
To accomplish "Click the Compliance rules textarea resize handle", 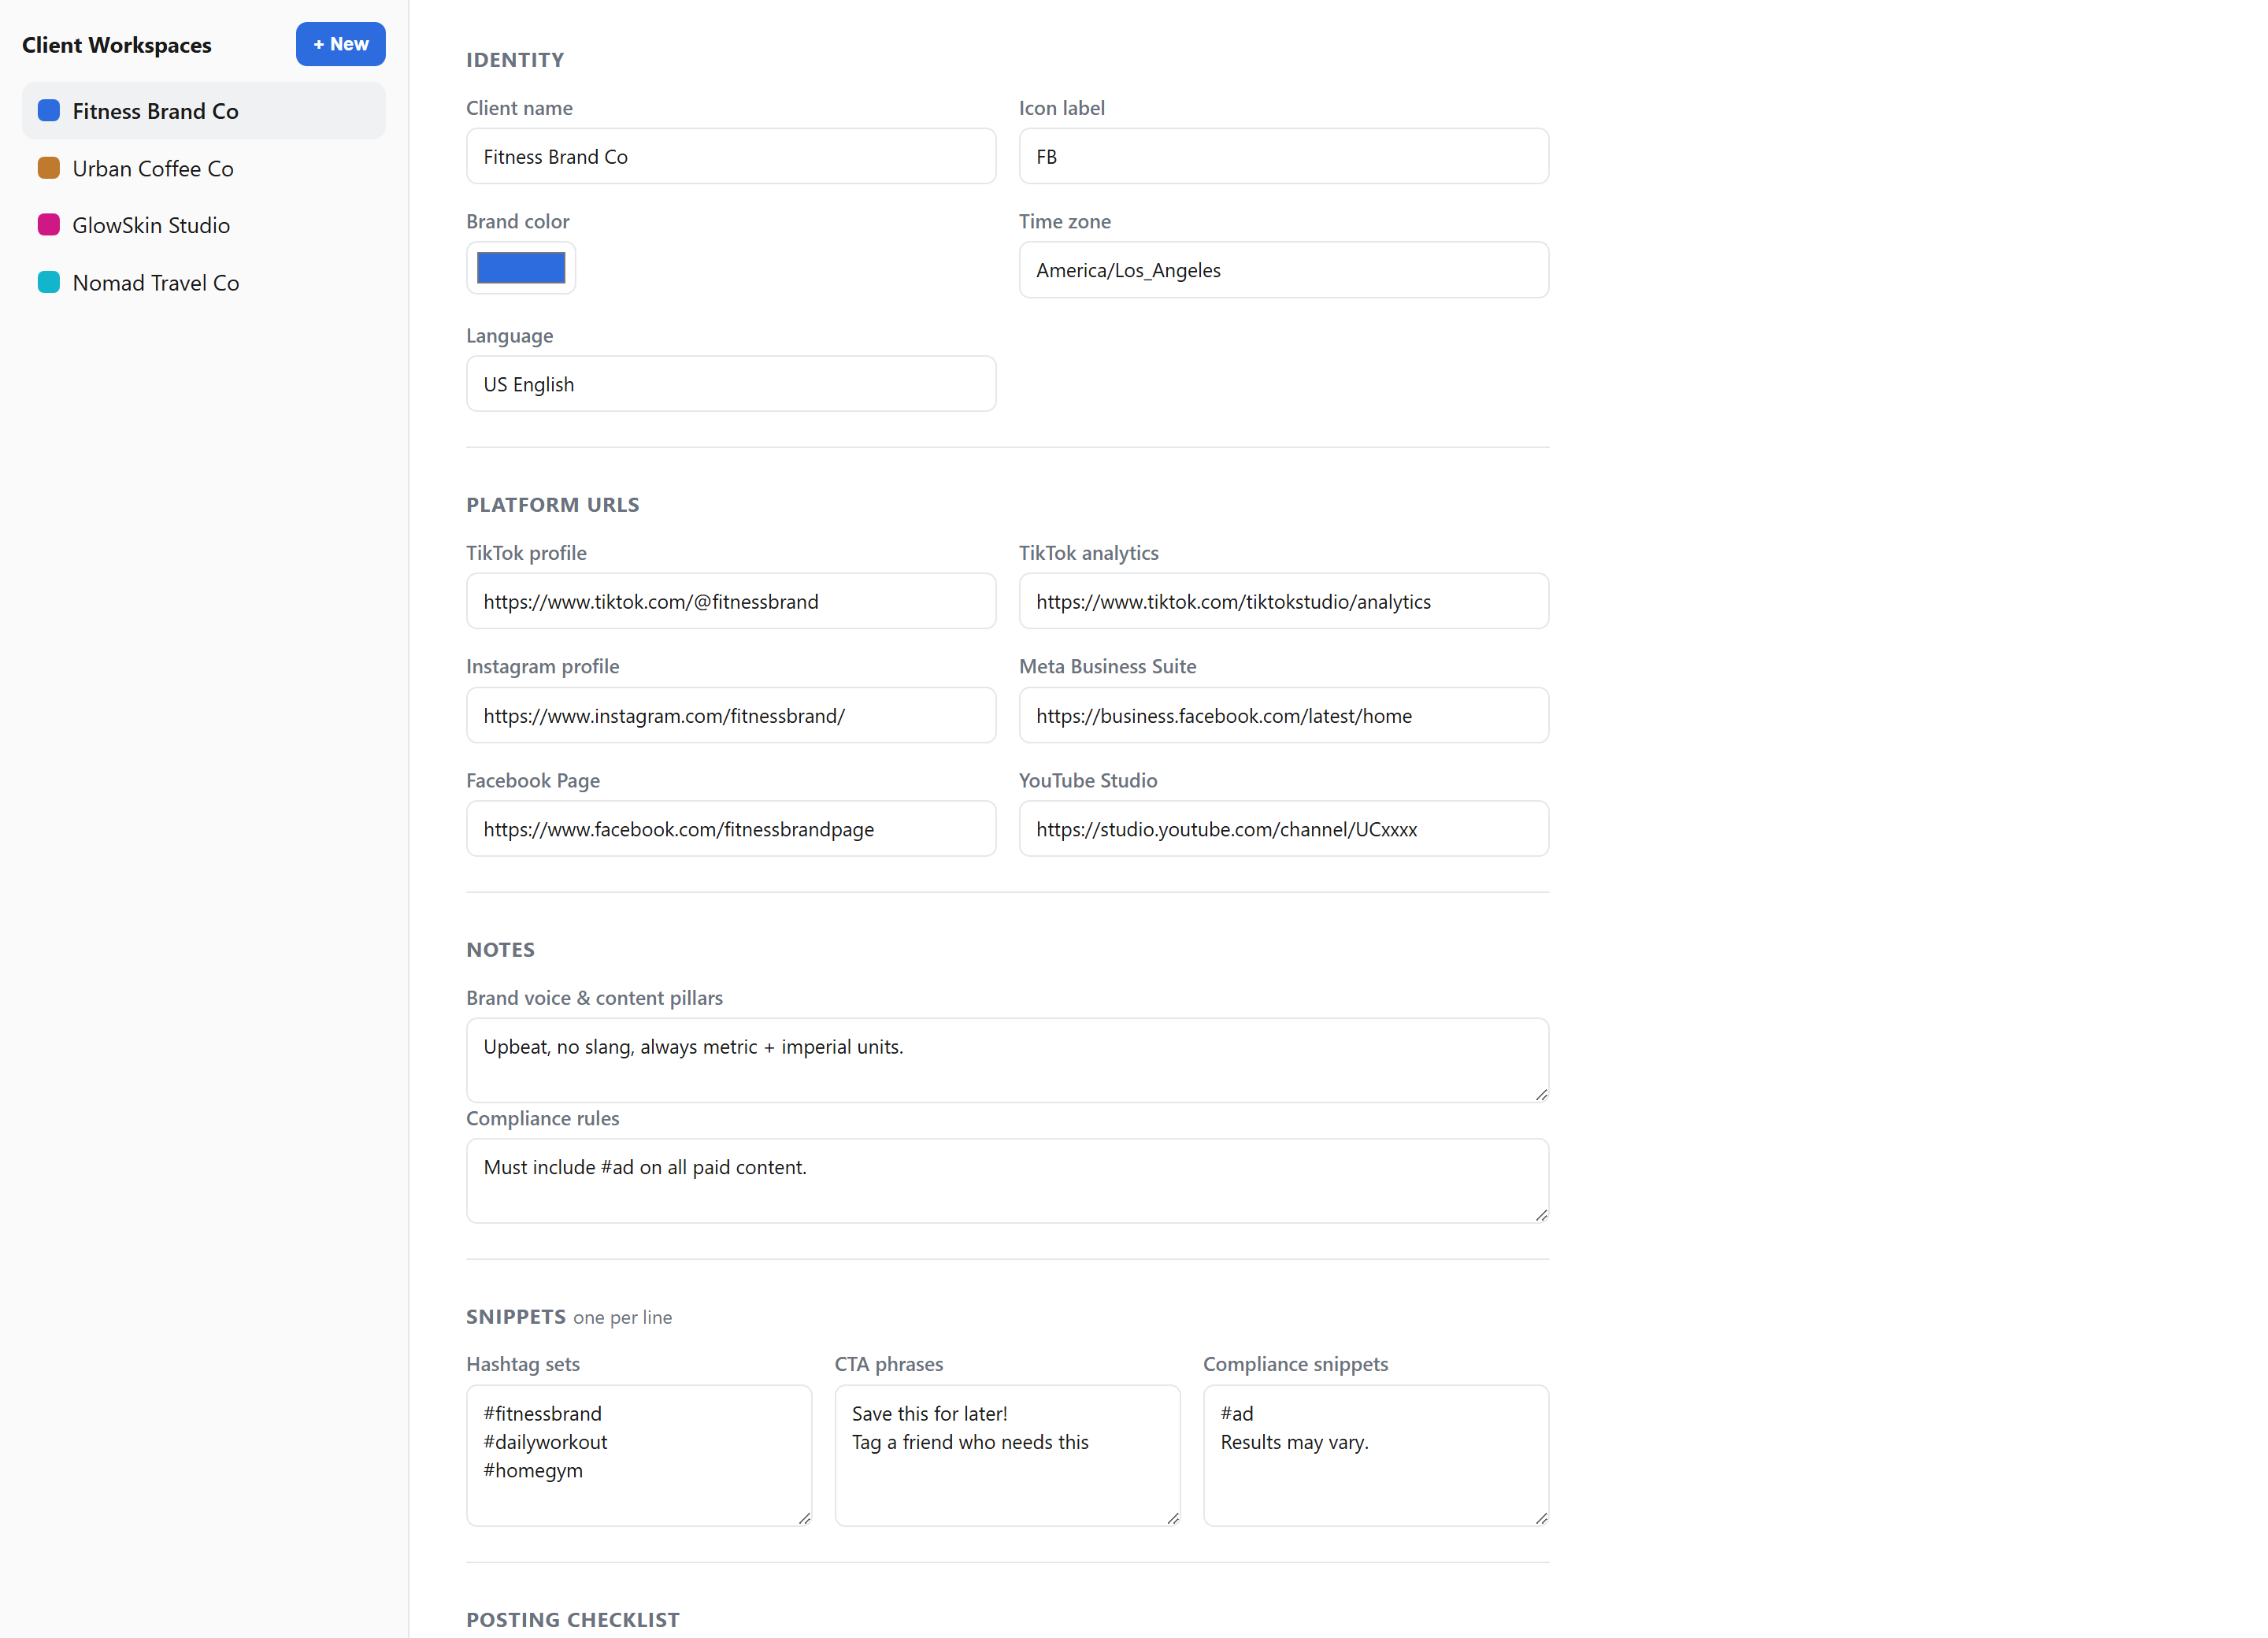I will [x=1541, y=1215].
